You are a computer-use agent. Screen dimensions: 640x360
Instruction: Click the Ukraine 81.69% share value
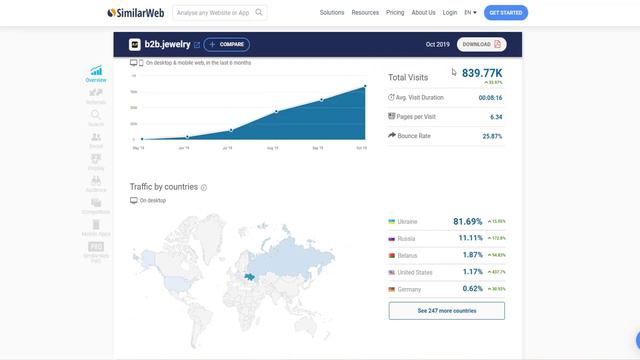467,221
